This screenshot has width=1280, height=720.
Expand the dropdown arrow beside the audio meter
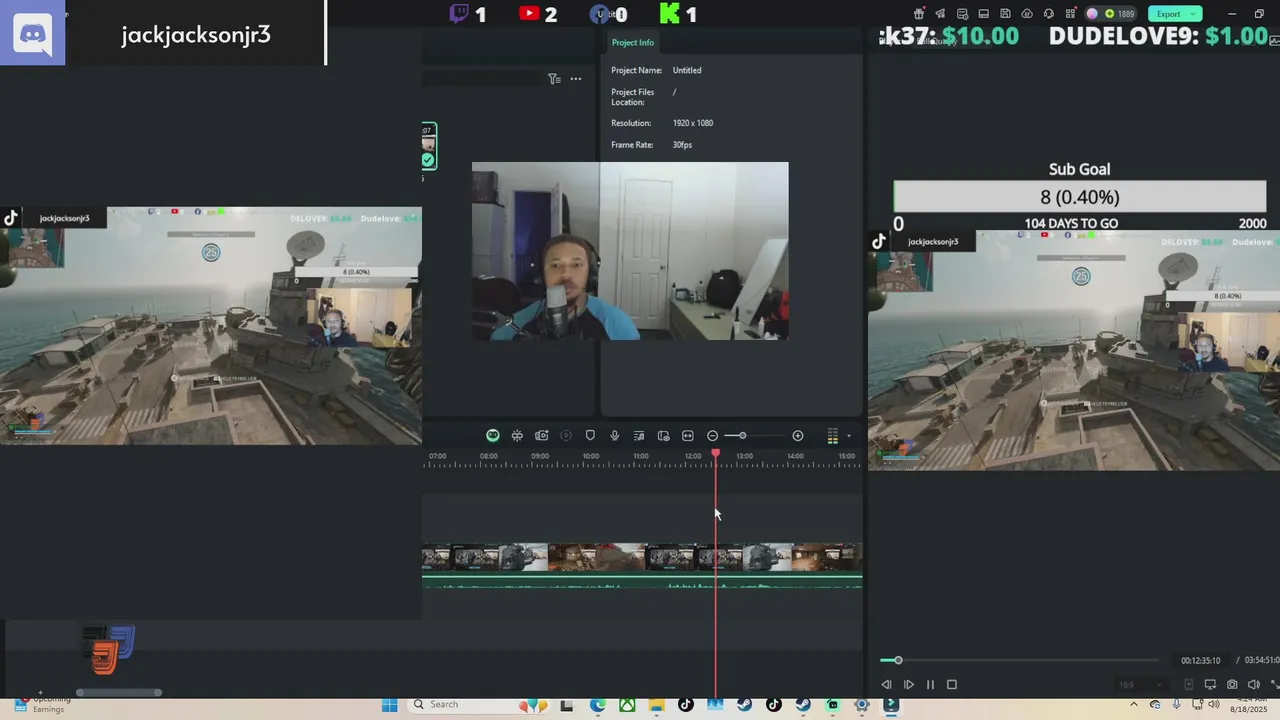[x=849, y=436]
